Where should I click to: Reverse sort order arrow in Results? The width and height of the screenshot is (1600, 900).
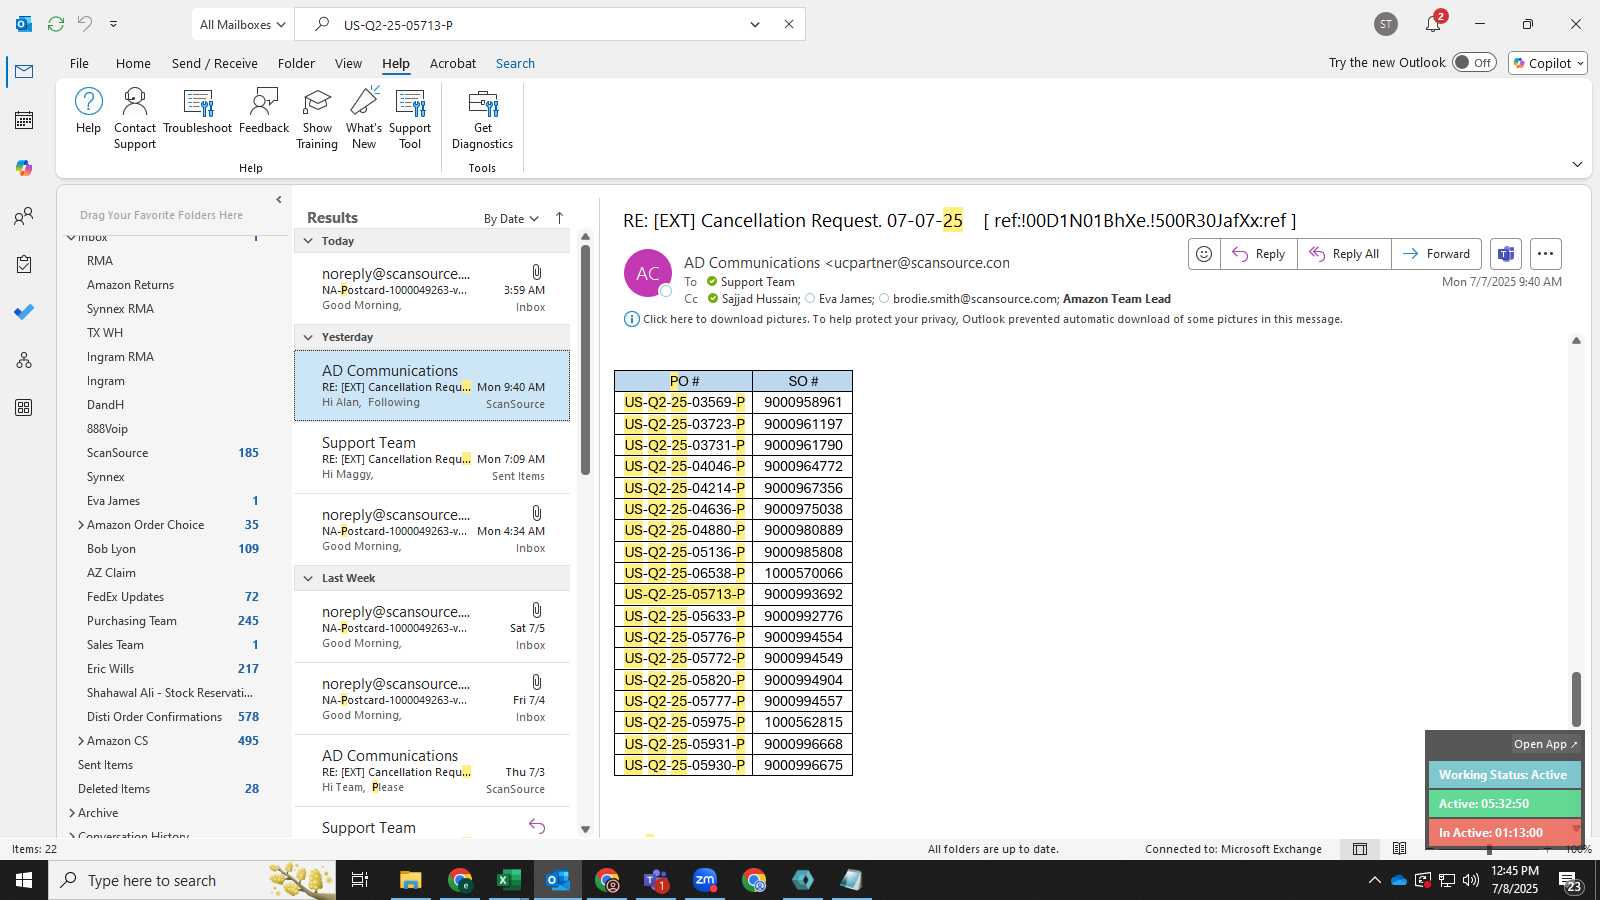click(559, 218)
